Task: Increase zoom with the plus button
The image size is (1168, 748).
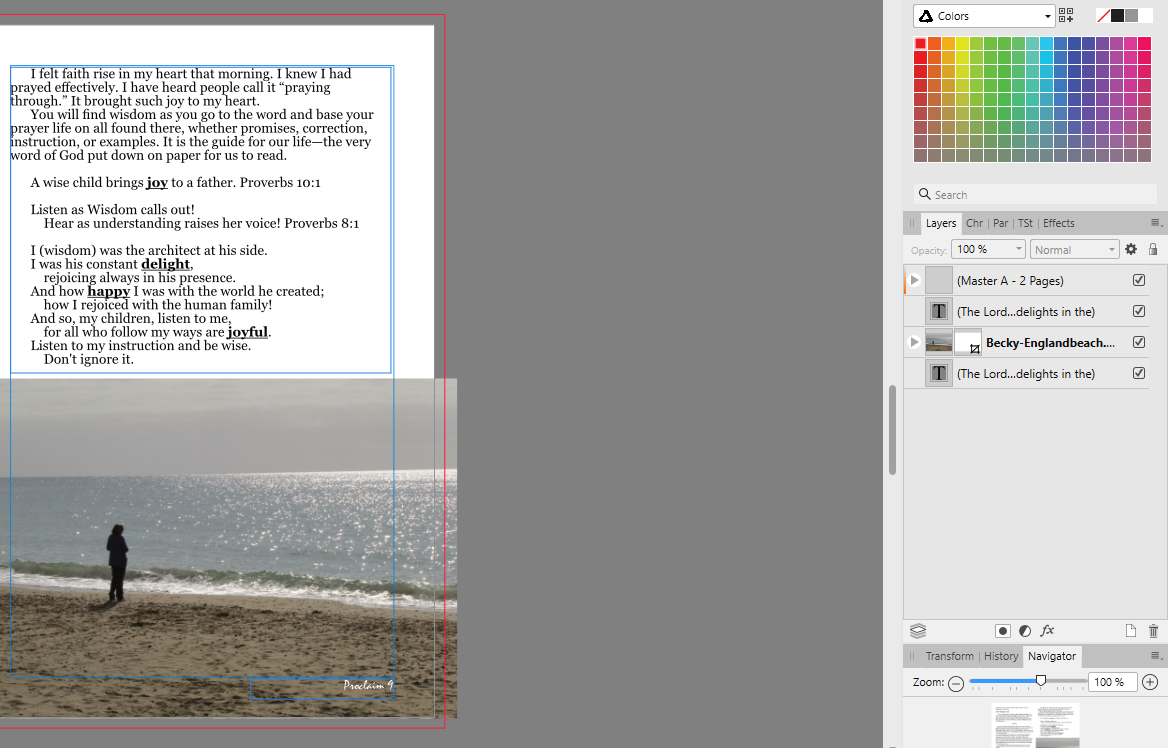Action: coord(1149,682)
